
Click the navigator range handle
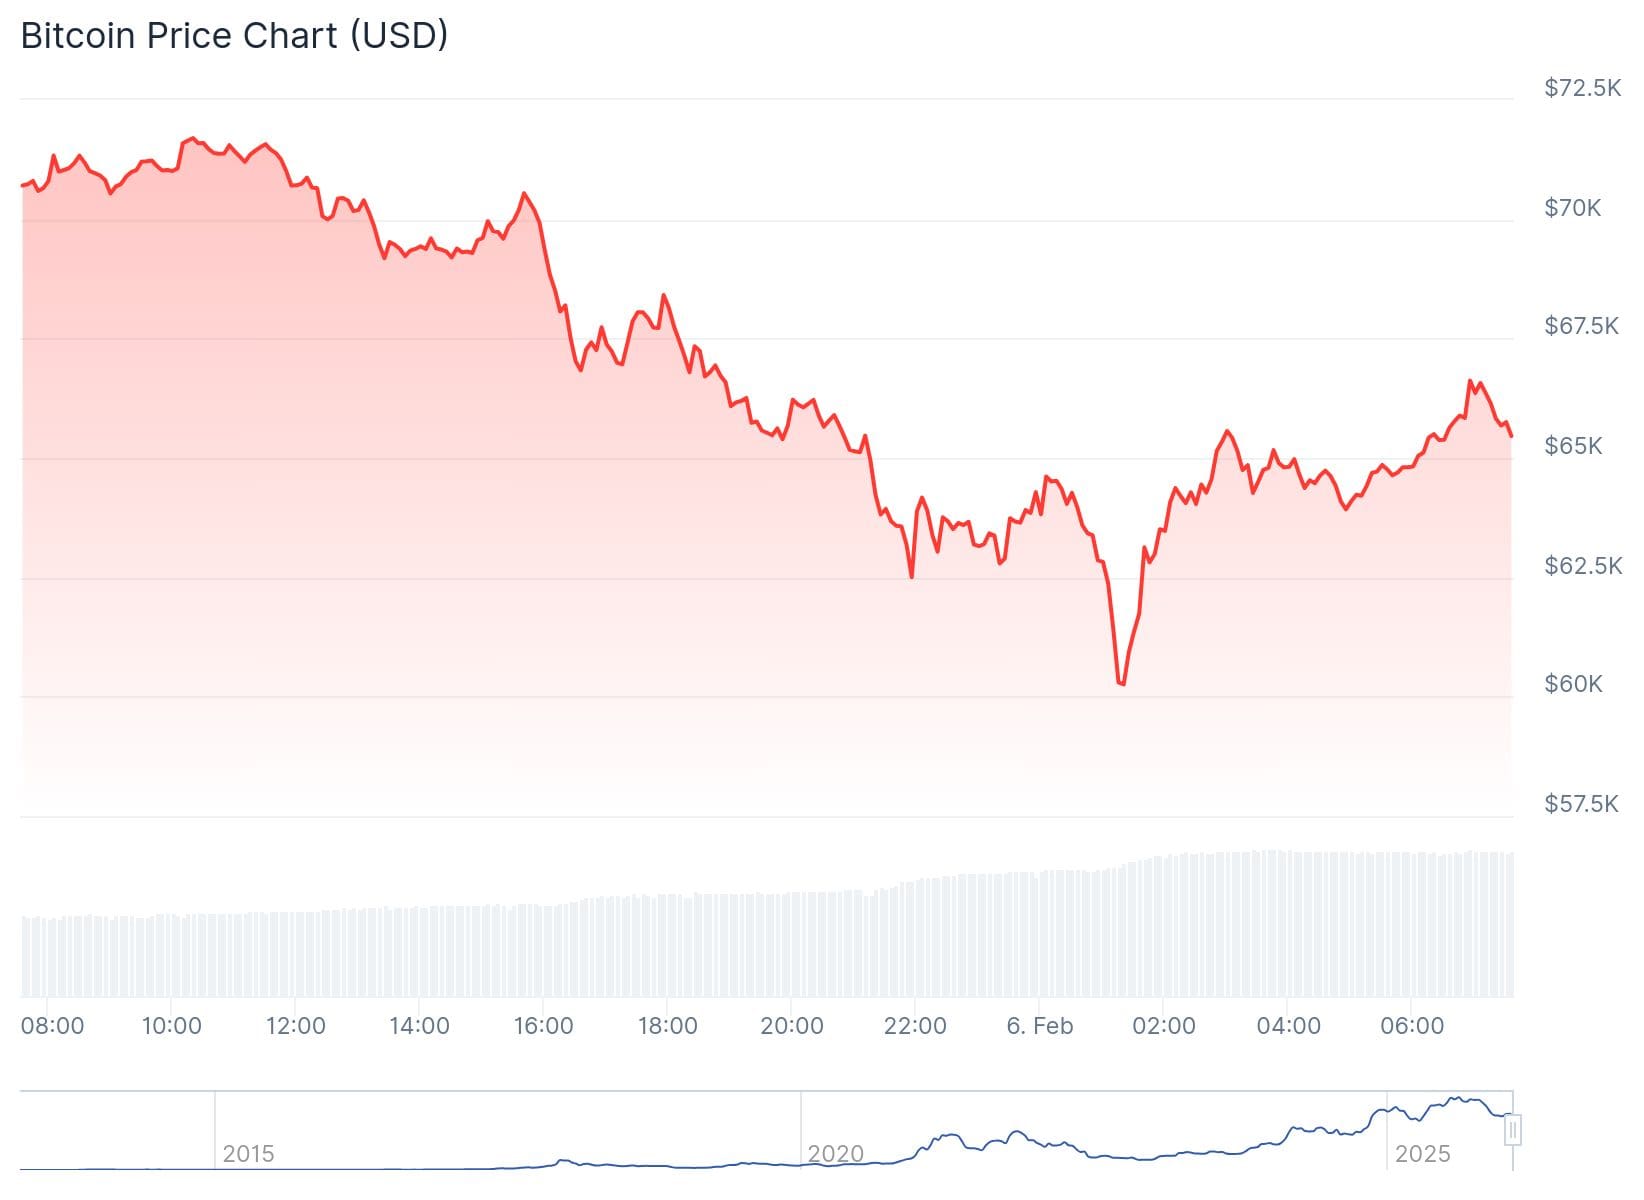coord(1513,1130)
